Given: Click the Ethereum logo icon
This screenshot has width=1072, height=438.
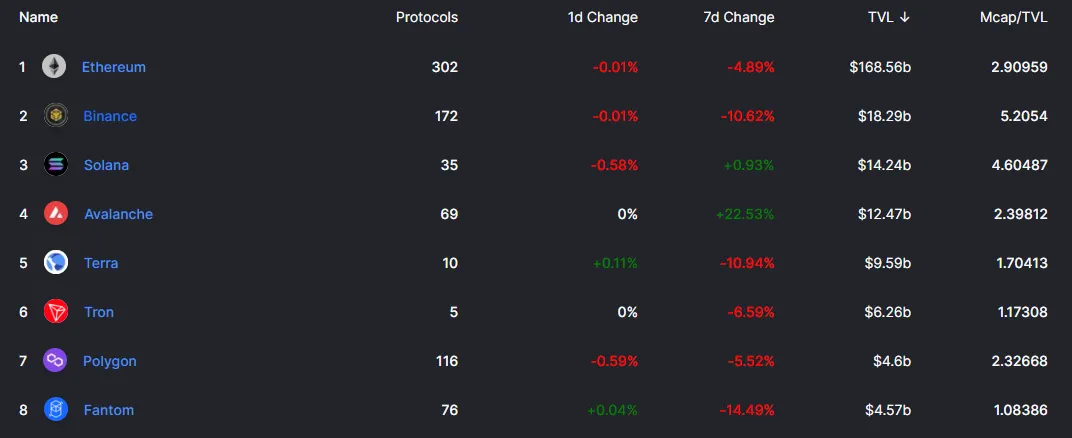Looking at the screenshot, I should point(54,67).
